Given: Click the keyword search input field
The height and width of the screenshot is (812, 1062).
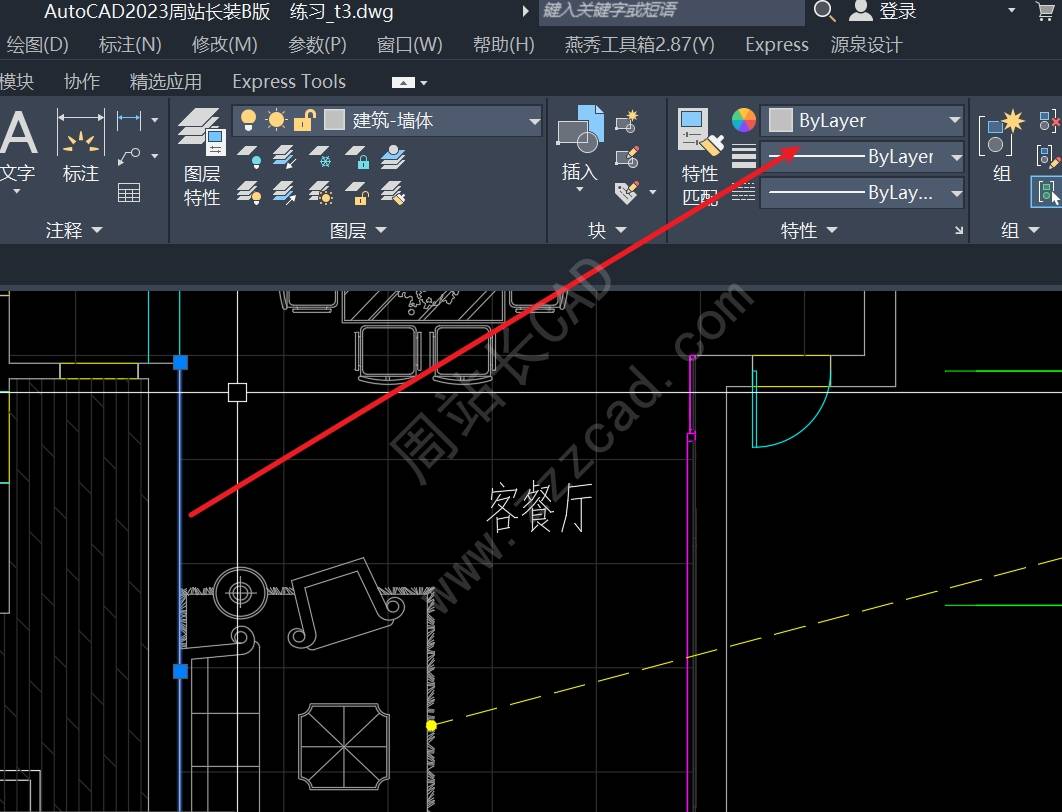Looking at the screenshot, I should (670, 12).
